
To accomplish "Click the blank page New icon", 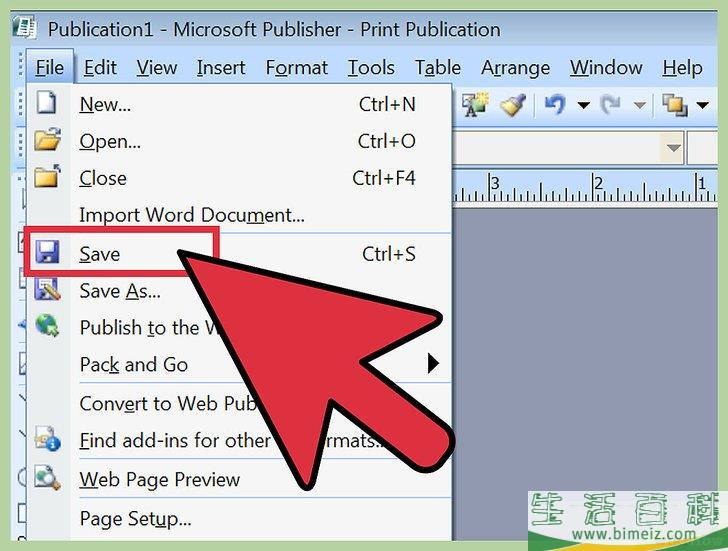I will 46,102.
